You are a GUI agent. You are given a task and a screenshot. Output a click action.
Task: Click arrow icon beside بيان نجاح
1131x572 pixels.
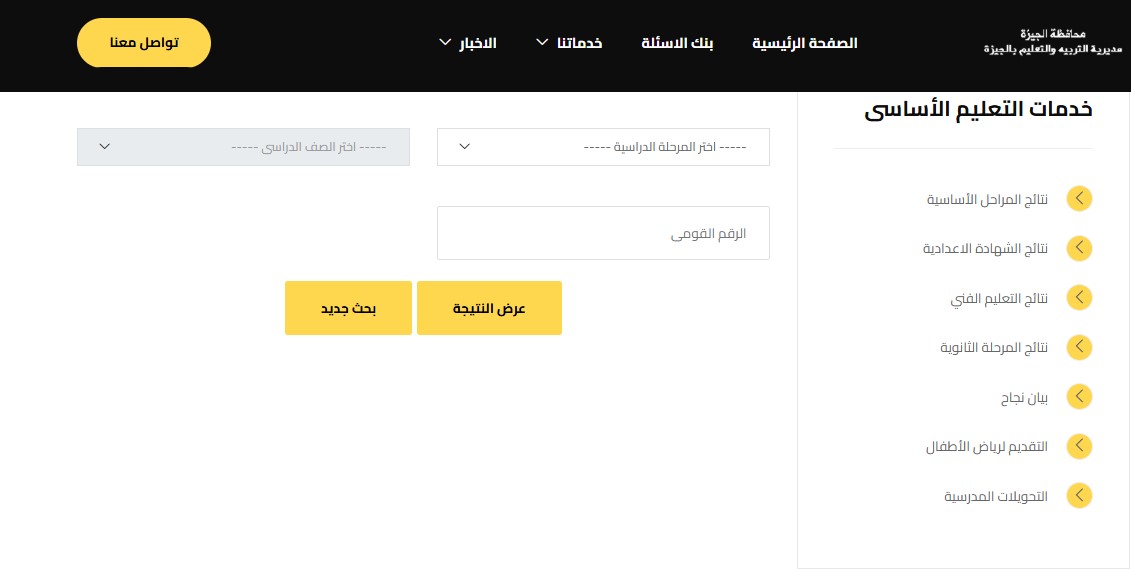pos(1079,397)
